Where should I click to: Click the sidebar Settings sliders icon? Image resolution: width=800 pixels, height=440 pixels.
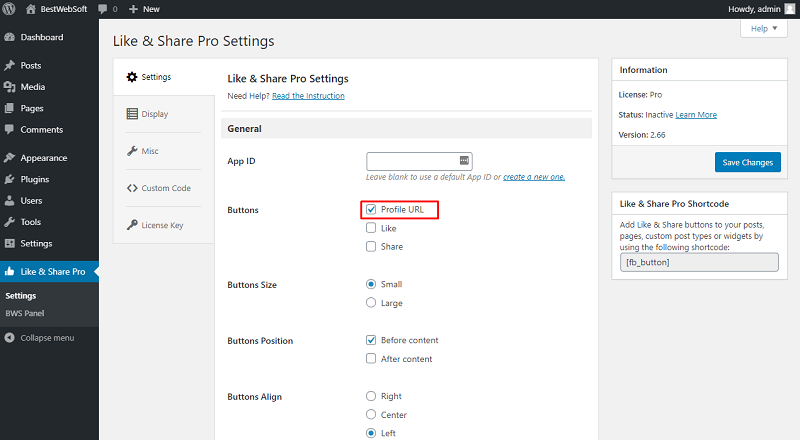tap(9, 243)
